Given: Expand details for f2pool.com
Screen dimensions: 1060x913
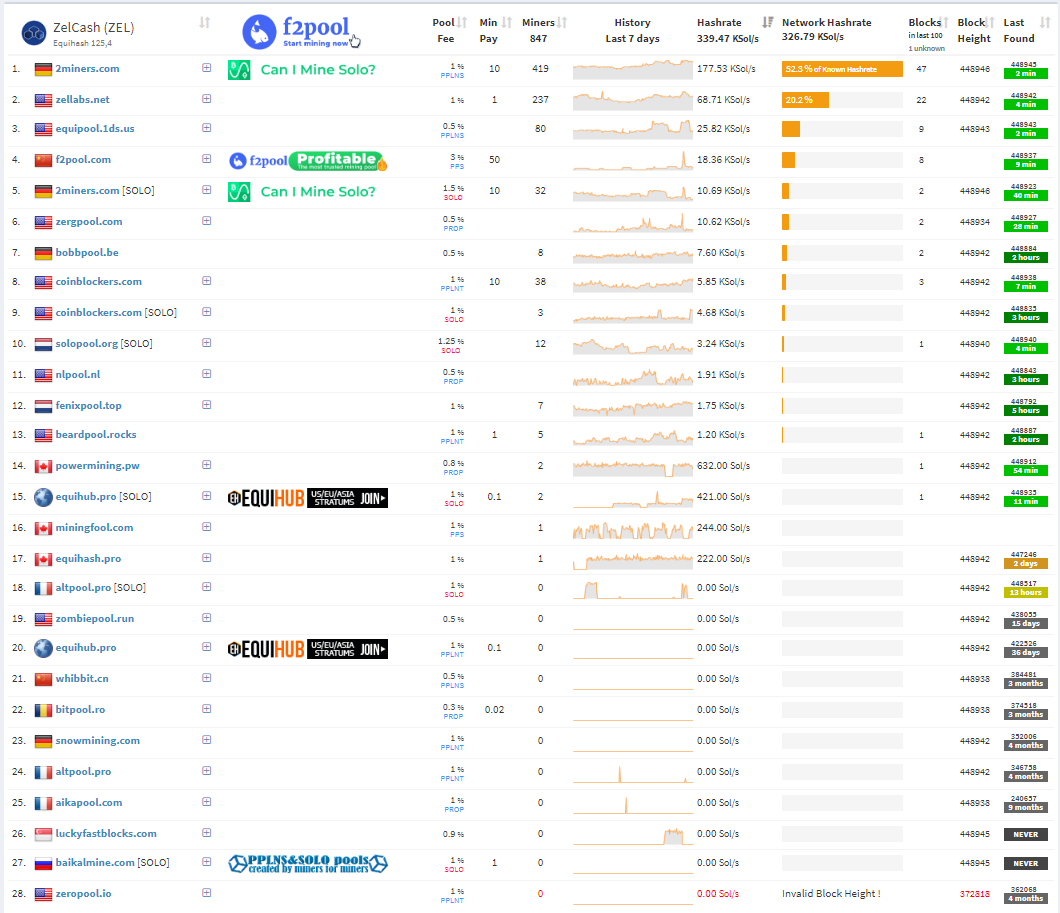Looking at the screenshot, I should tap(207, 159).
